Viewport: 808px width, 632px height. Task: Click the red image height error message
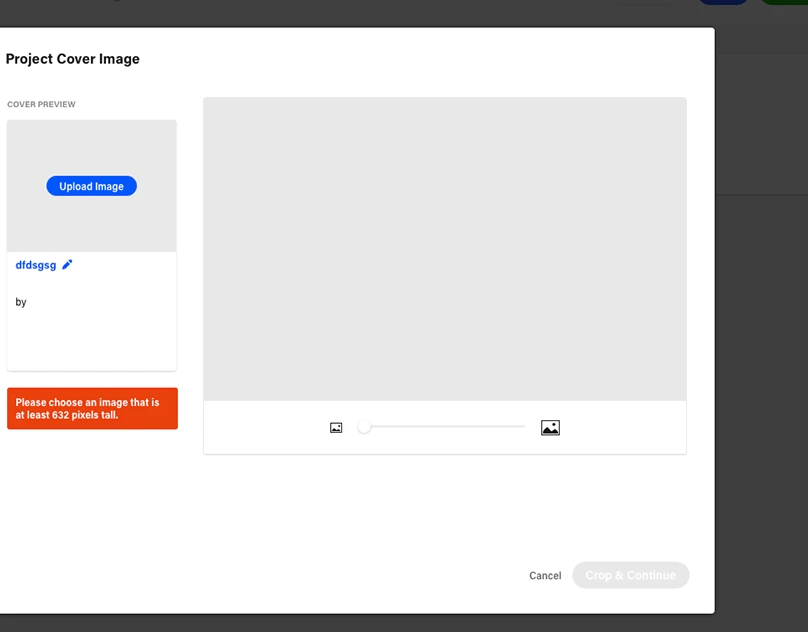click(92, 408)
